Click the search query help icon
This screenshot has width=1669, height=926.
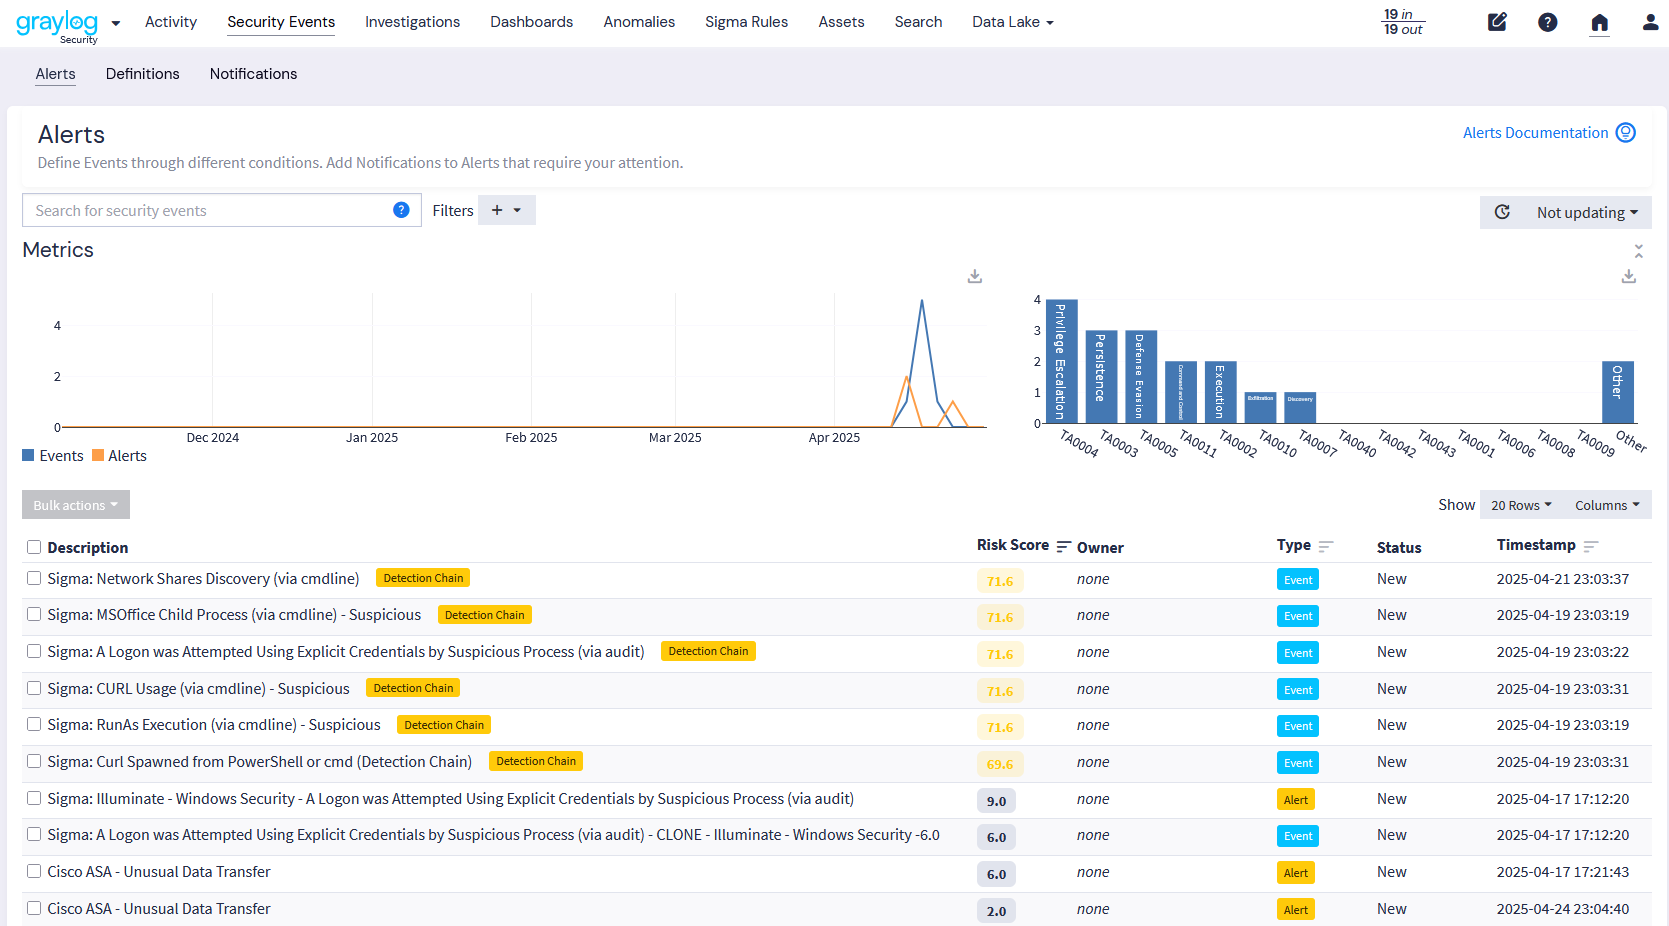[x=401, y=210]
